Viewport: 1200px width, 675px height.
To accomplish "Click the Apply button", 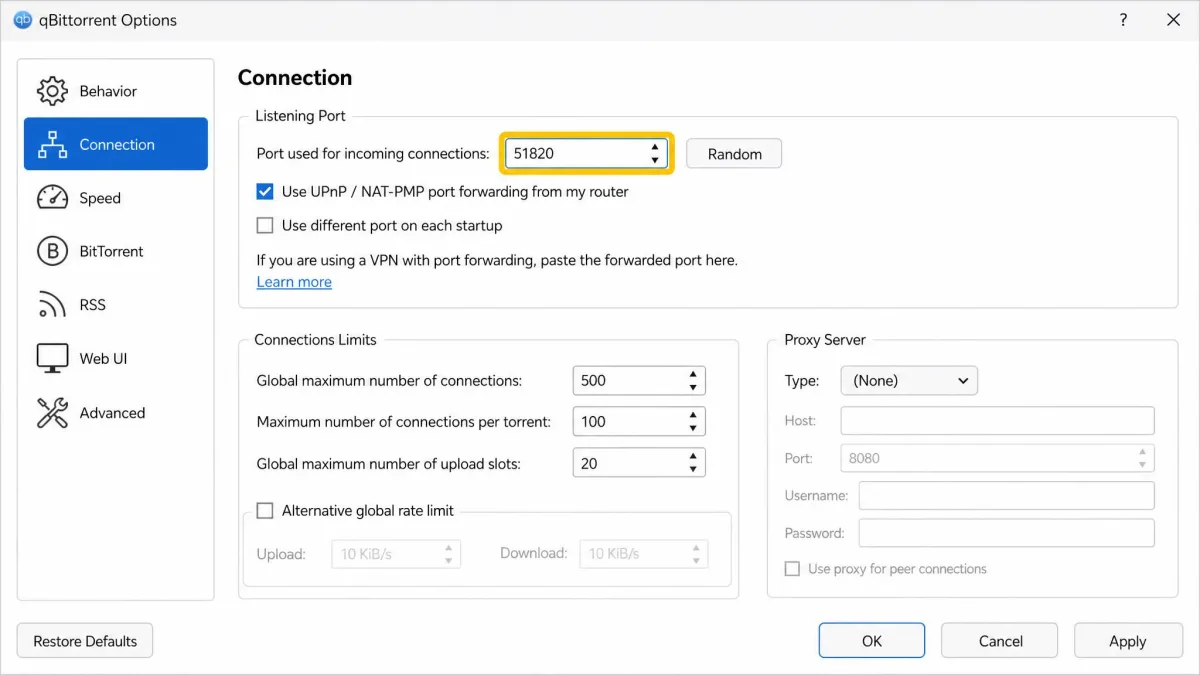I will (1127, 641).
